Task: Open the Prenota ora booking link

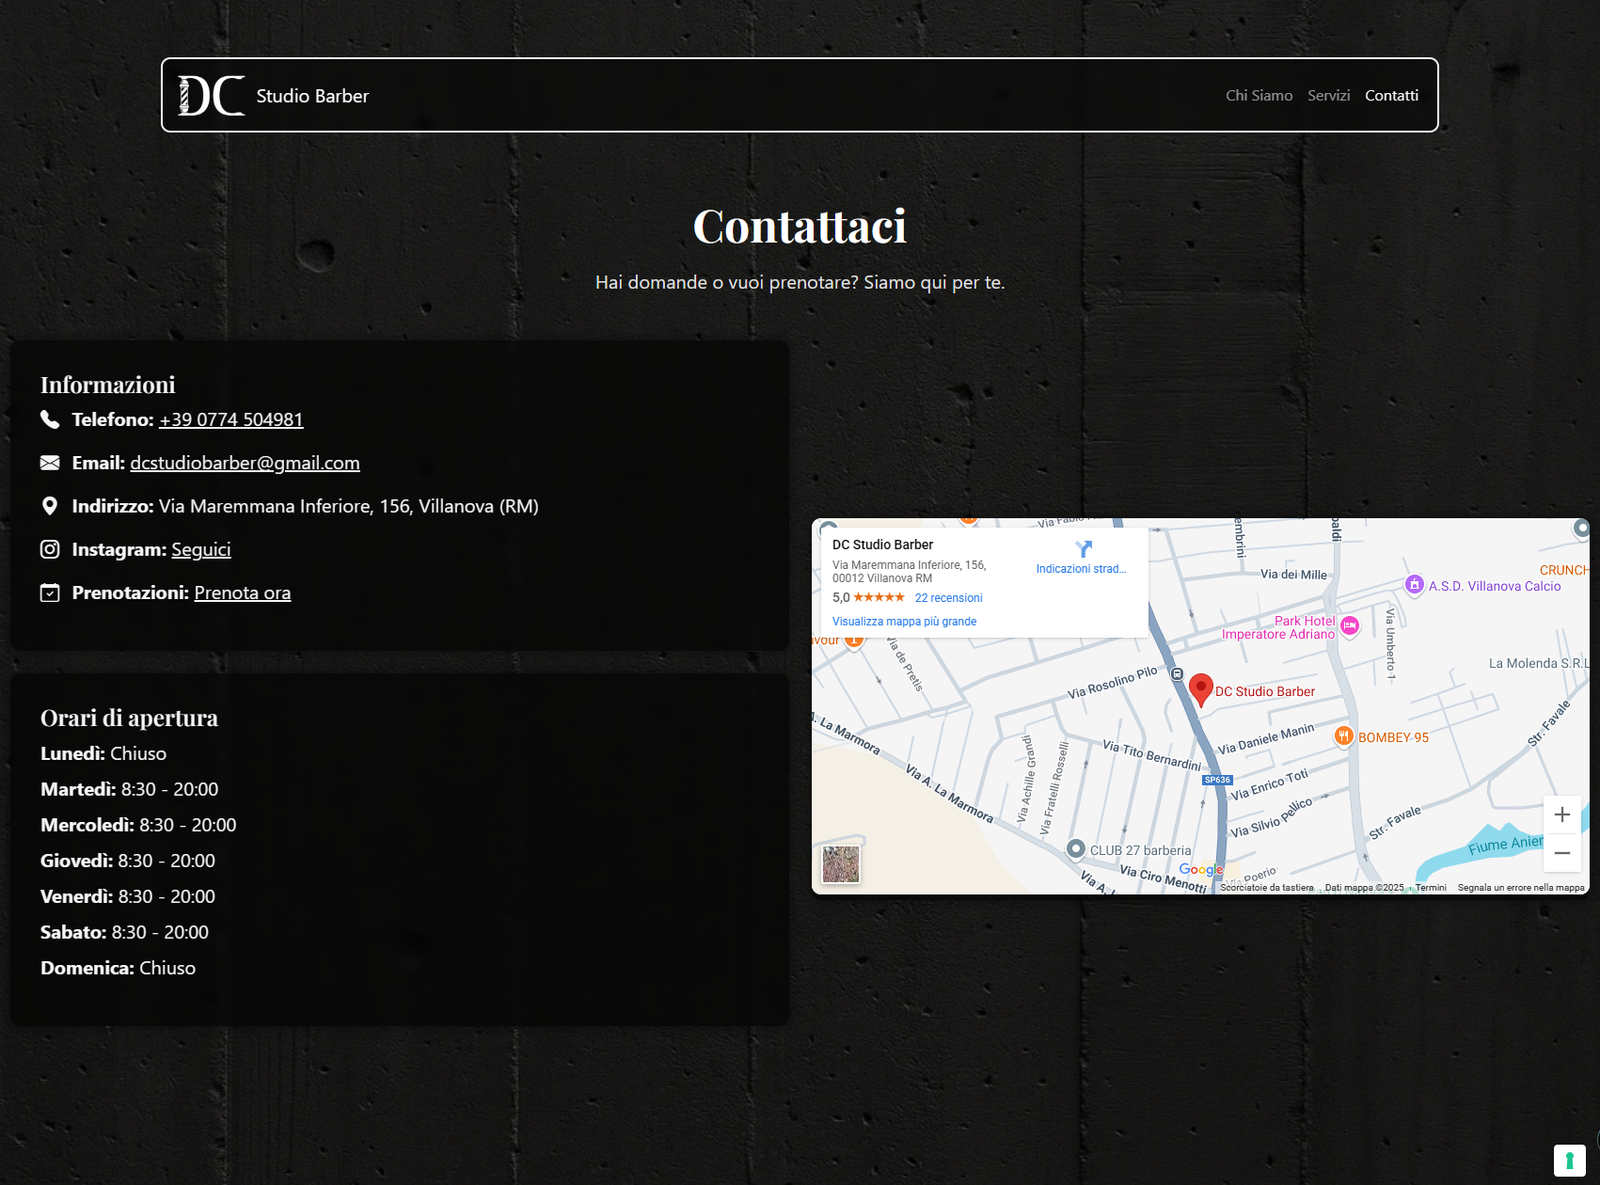Action: tap(242, 592)
